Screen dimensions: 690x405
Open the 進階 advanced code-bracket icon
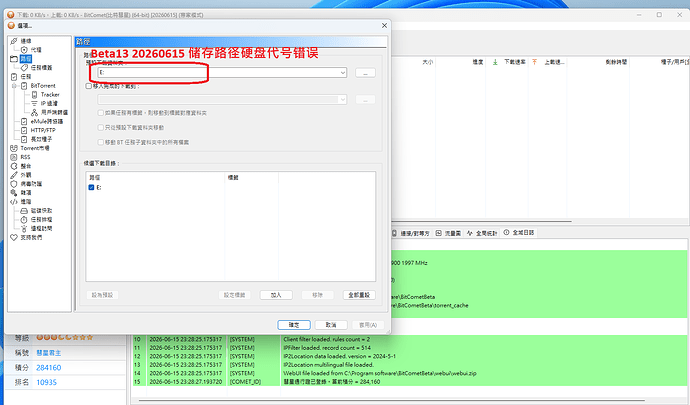click(x=14, y=202)
